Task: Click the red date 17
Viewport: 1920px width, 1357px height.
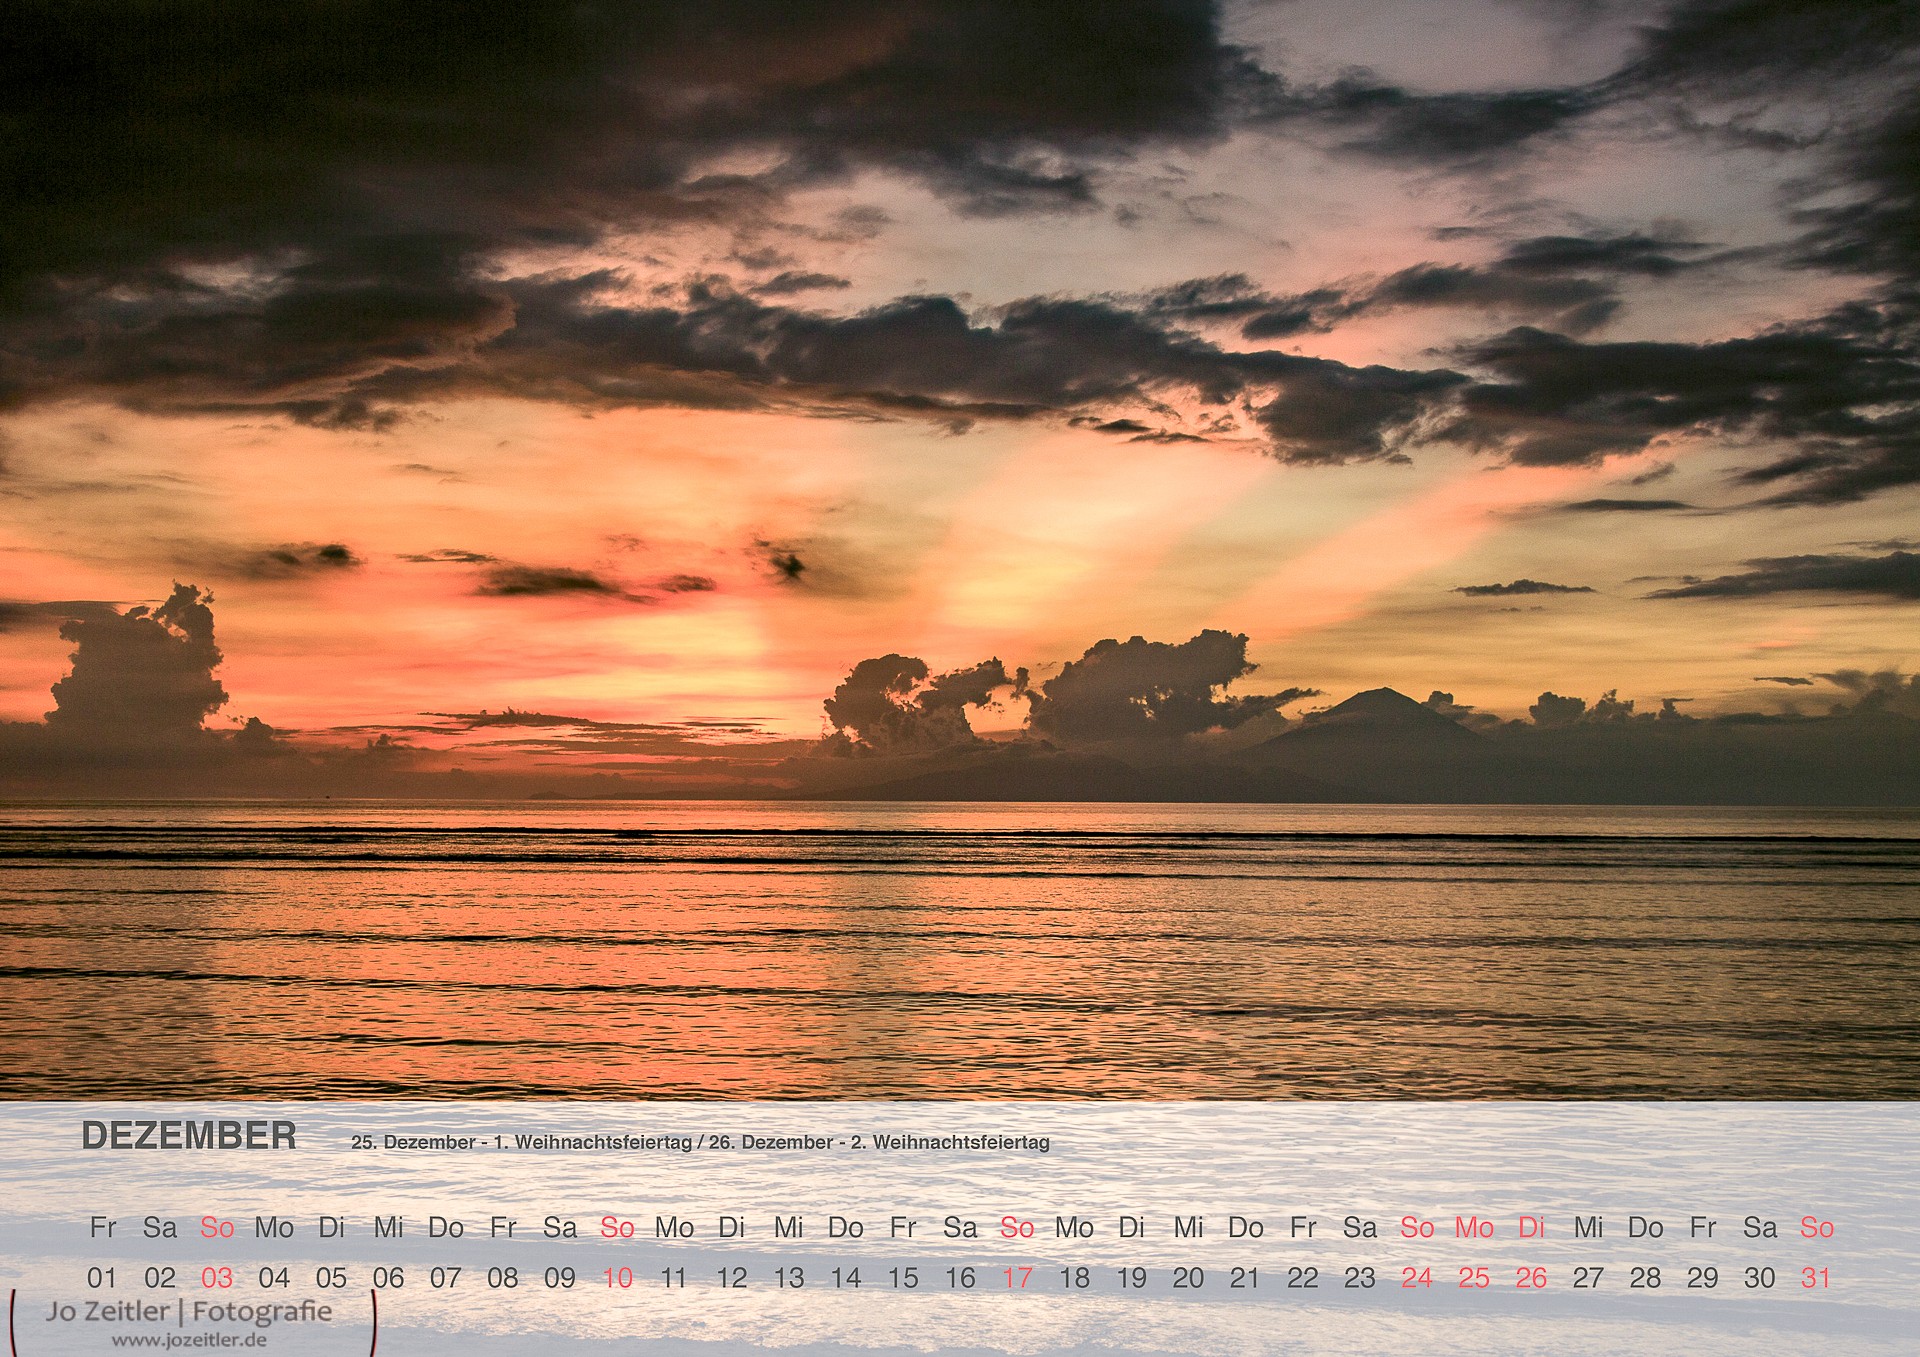Action: (1017, 1278)
